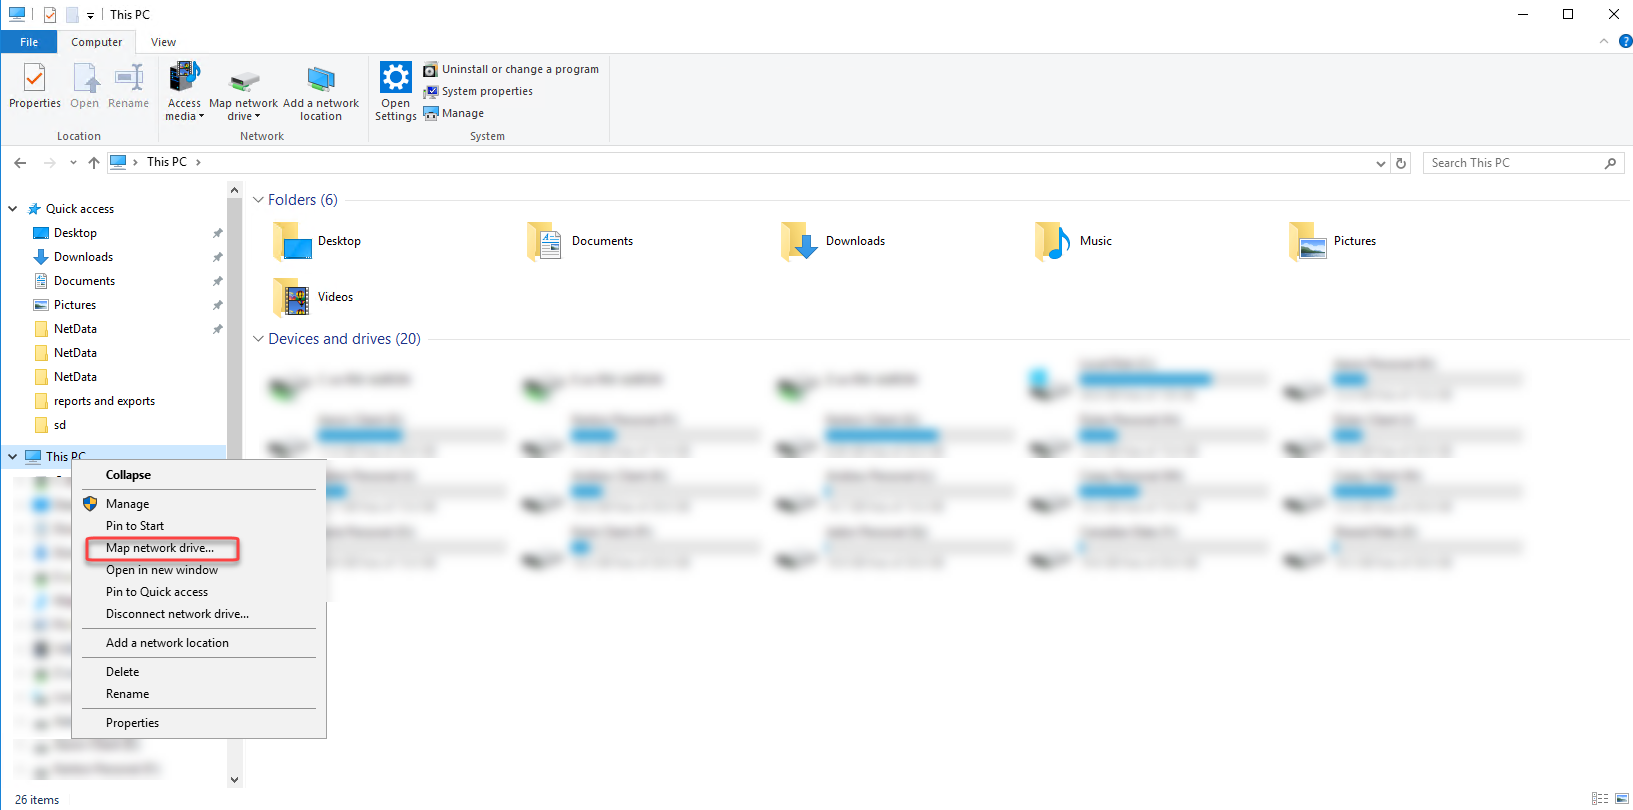Viewport: 1633px width, 810px height.
Task: Click the title bar Properties quick-access icon
Action: point(50,15)
